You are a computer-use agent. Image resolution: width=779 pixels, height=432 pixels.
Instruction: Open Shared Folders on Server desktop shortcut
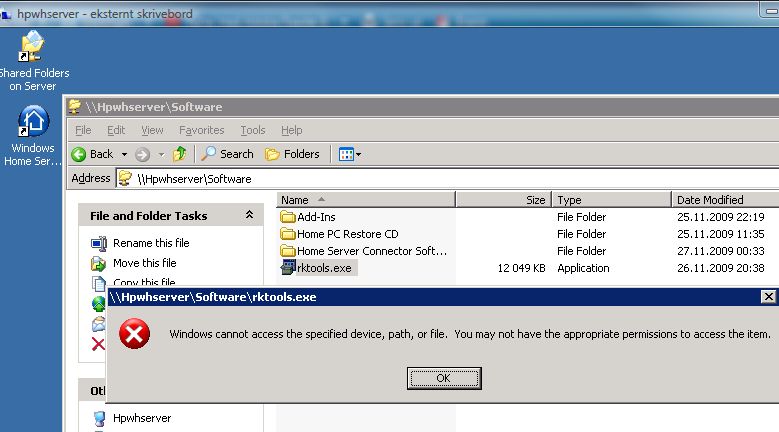pyautogui.click(x=33, y=61)
